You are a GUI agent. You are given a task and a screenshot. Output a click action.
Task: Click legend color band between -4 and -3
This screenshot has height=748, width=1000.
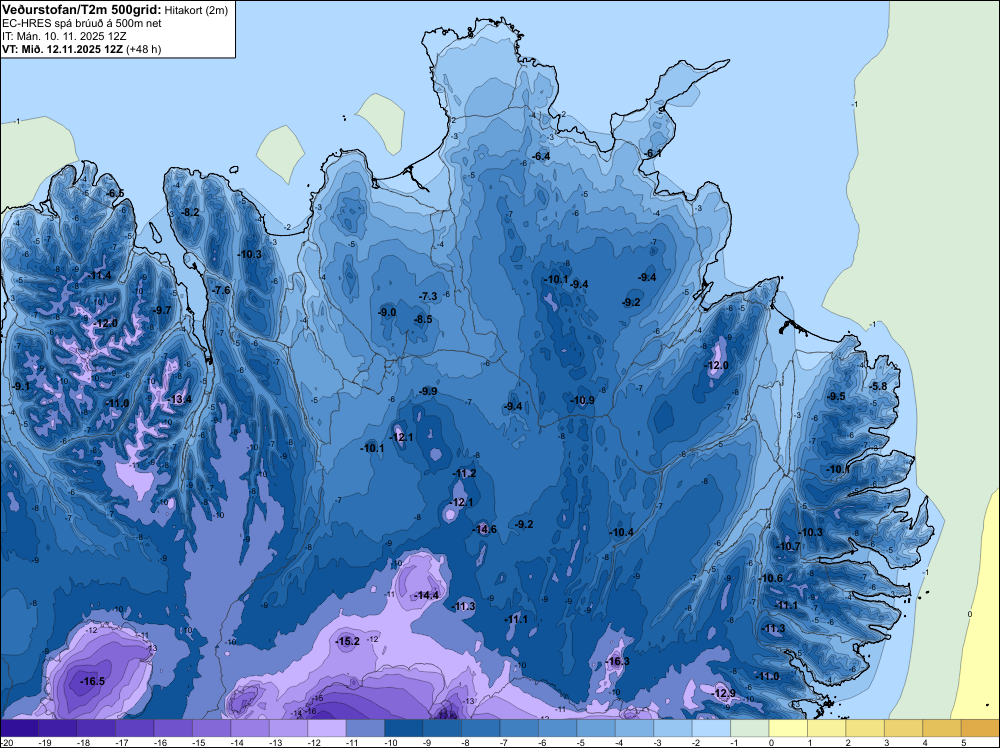pos(634,728)
